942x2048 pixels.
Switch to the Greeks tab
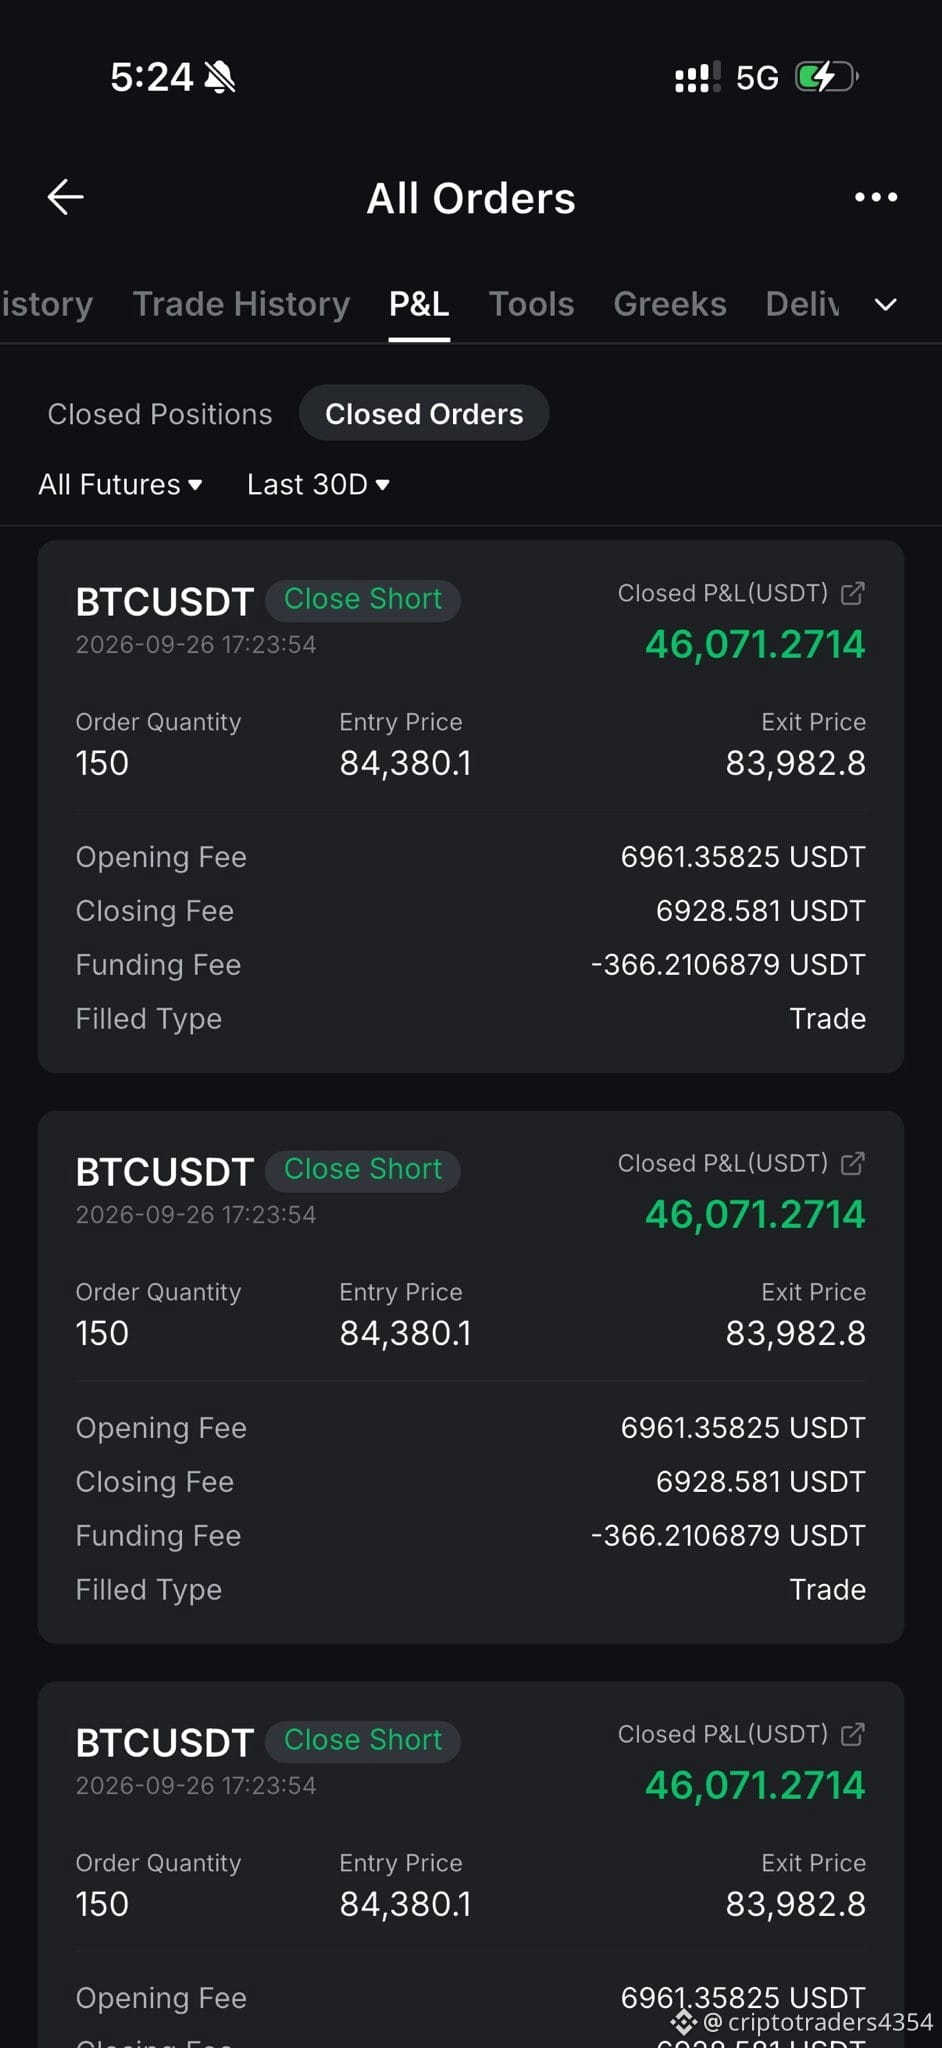click(x=670, y=304)
